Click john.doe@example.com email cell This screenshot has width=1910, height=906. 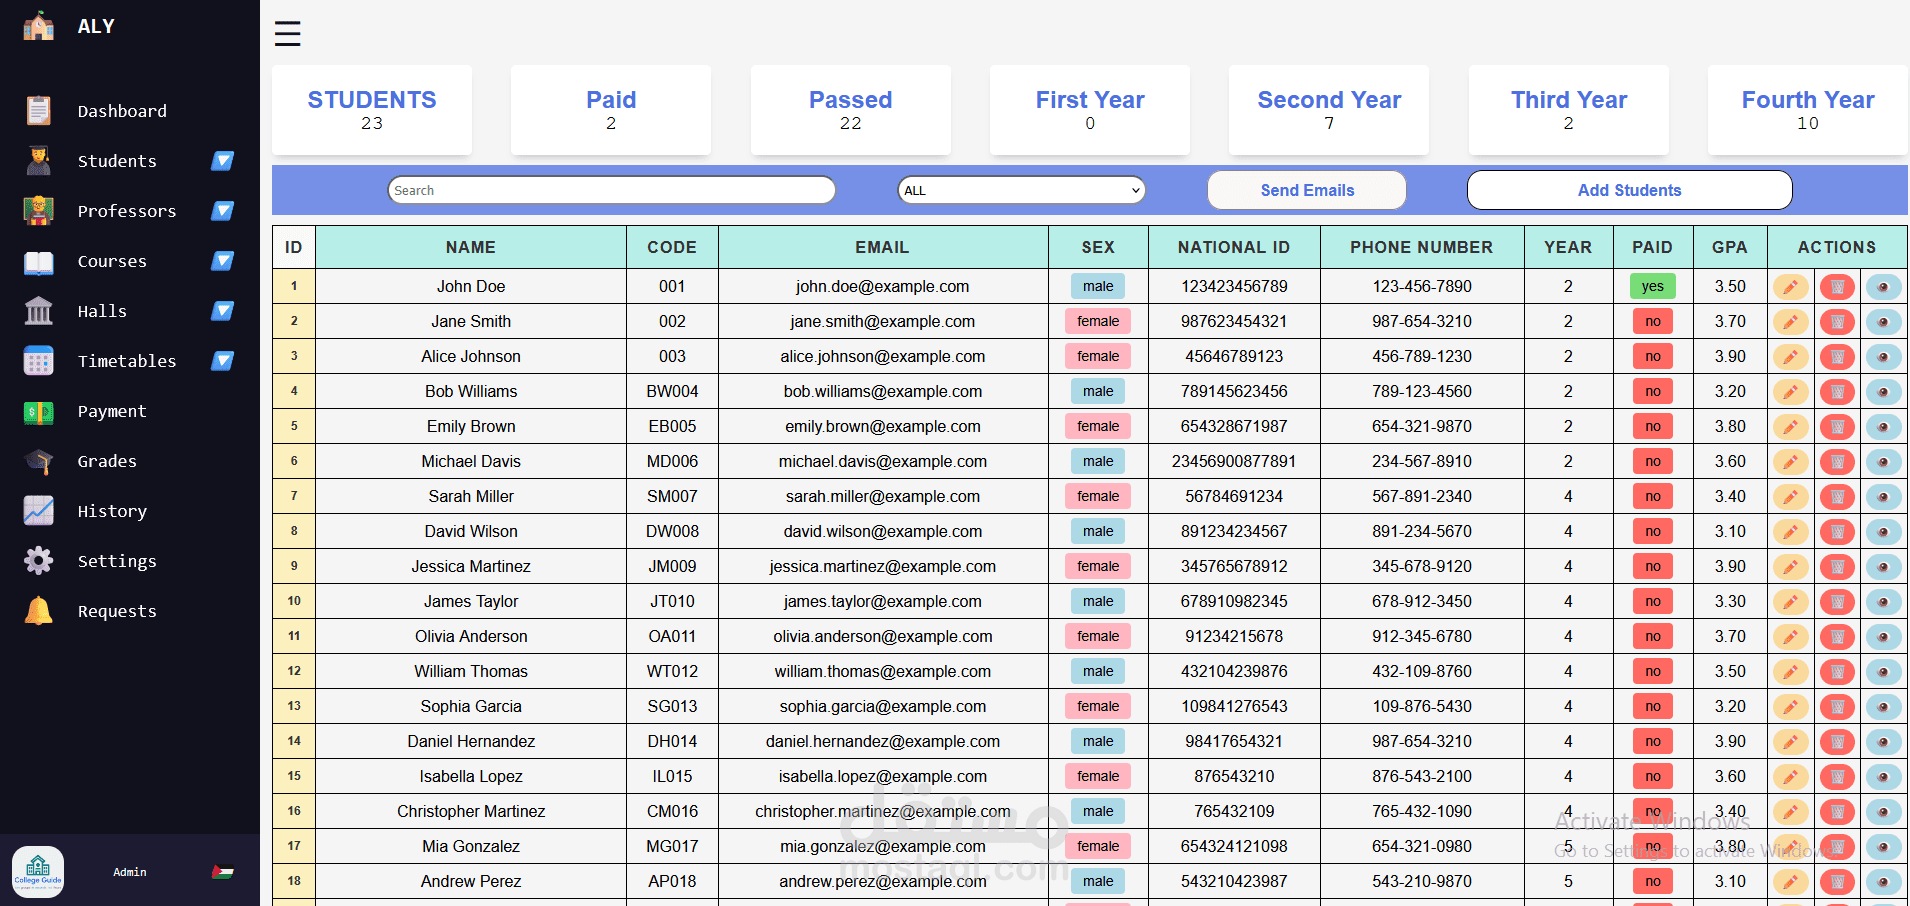pyautogui.click(x=882, y=286)
